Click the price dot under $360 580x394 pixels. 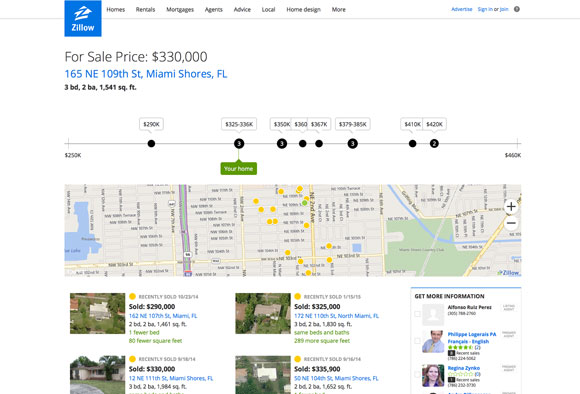tap(303, 144)
